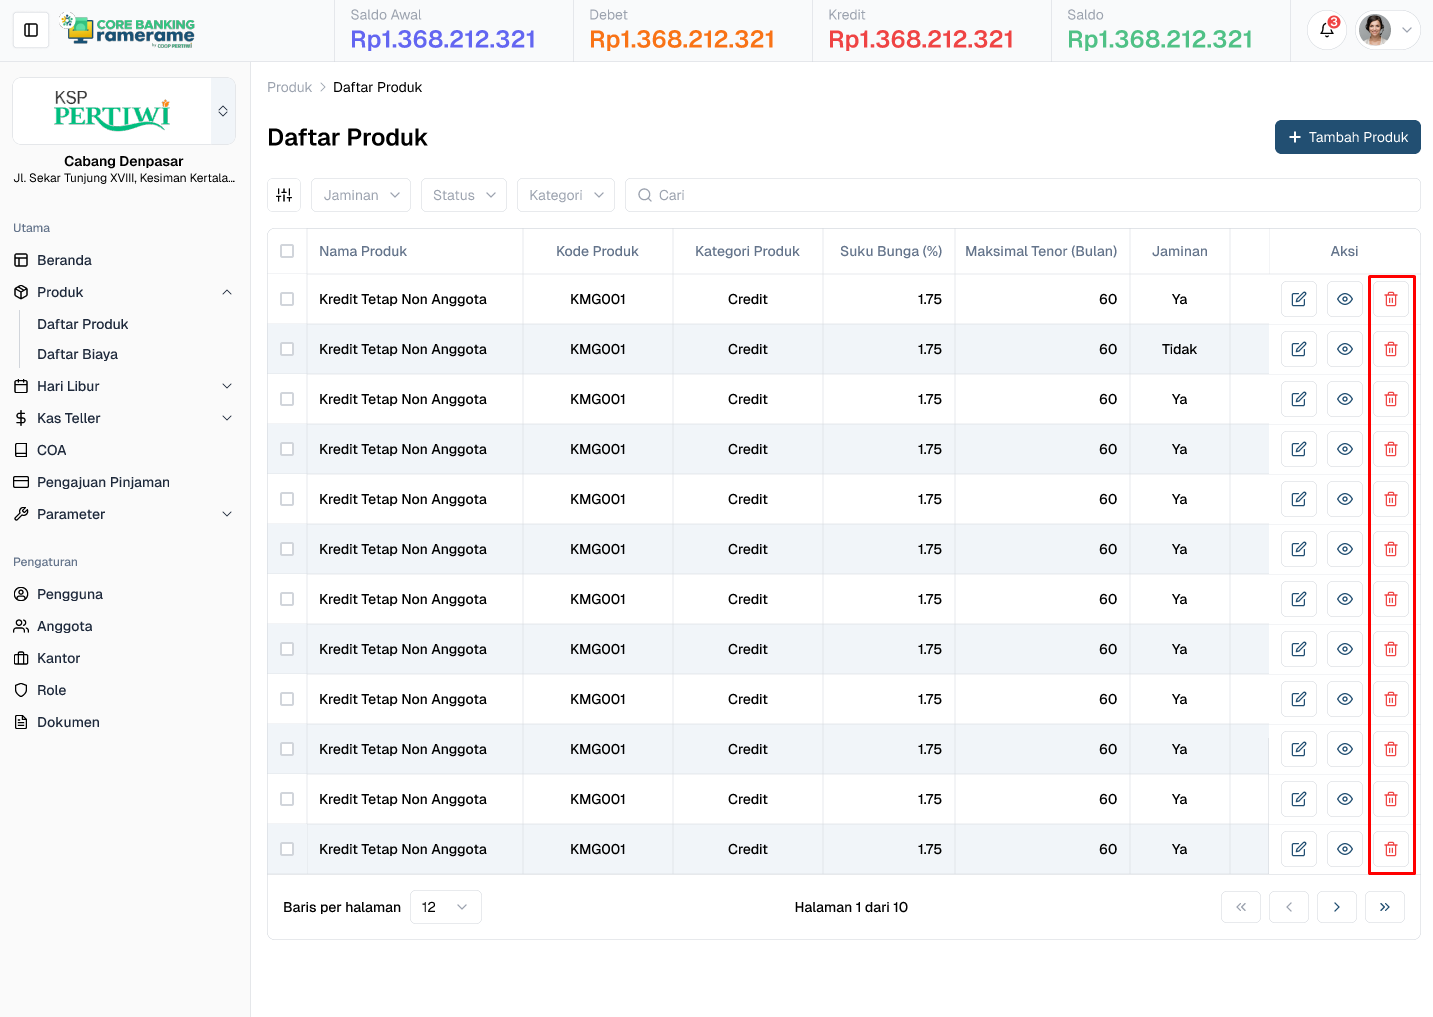The height and width of the screenshot is (1017, 1433).
Task: Jump to last page with double arrow
Action: pos(1384,907)
